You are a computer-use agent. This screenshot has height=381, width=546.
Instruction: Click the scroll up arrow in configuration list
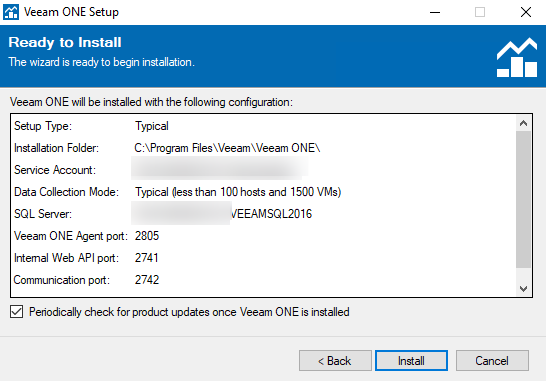[x=523, y=123]
